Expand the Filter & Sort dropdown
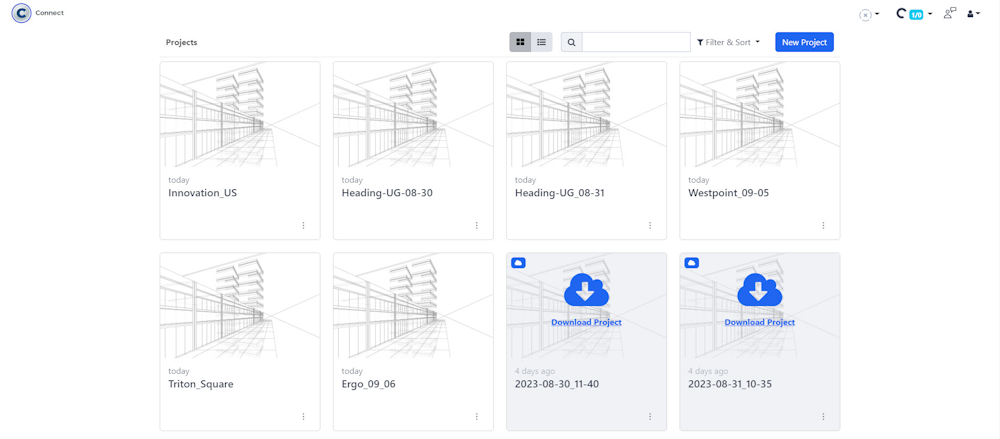 click(728, 42)
